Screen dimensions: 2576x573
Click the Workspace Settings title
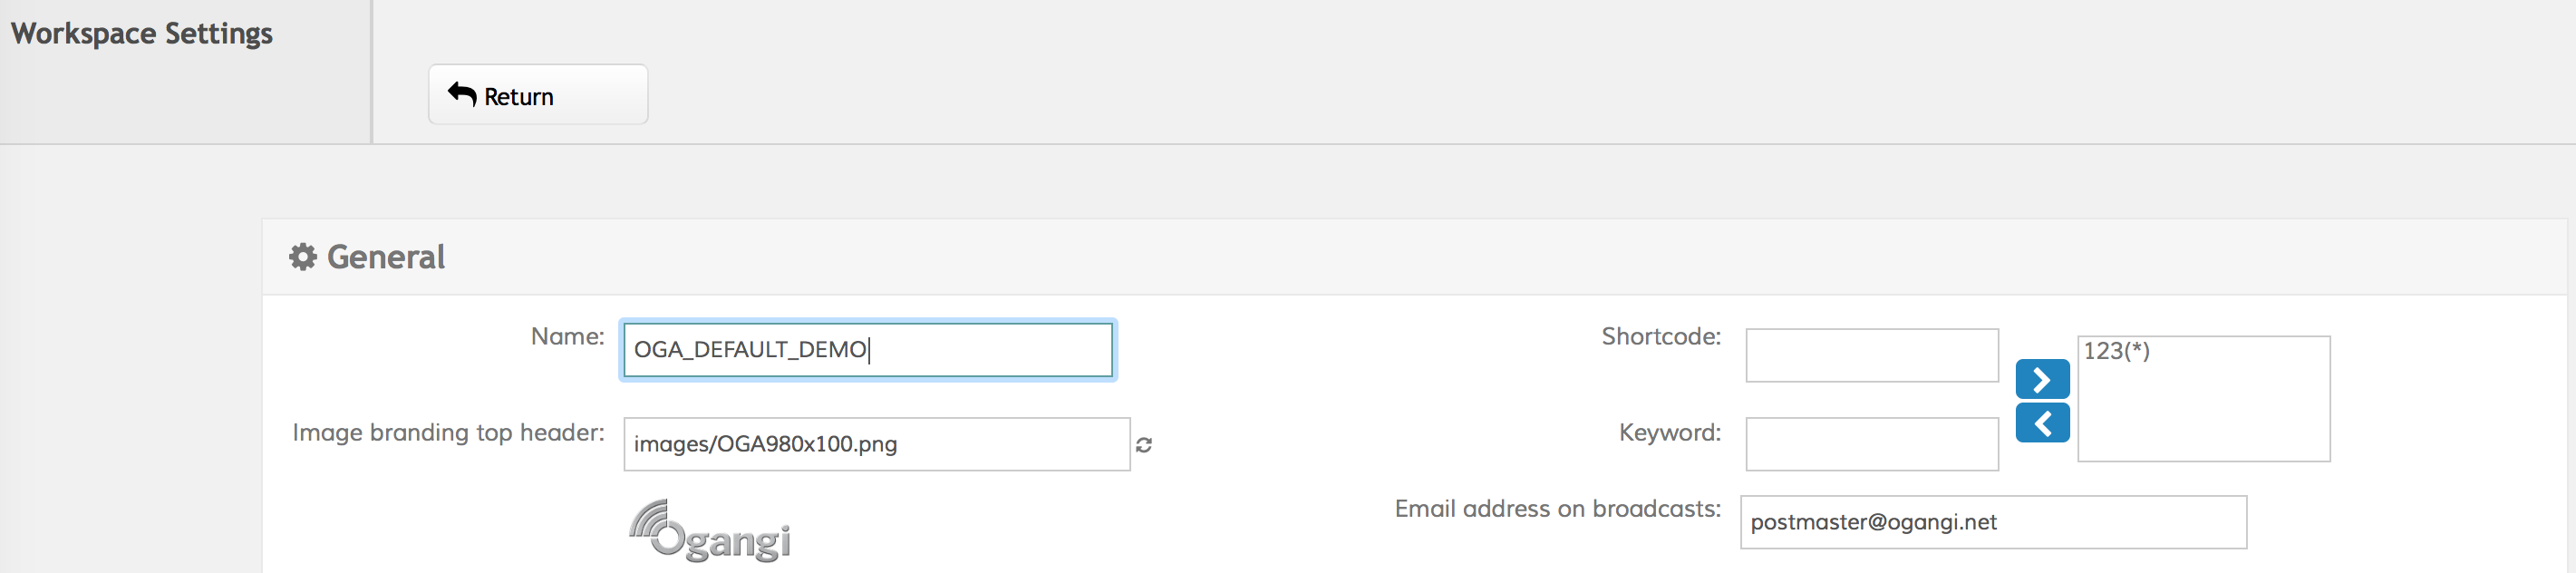(142, 34)
